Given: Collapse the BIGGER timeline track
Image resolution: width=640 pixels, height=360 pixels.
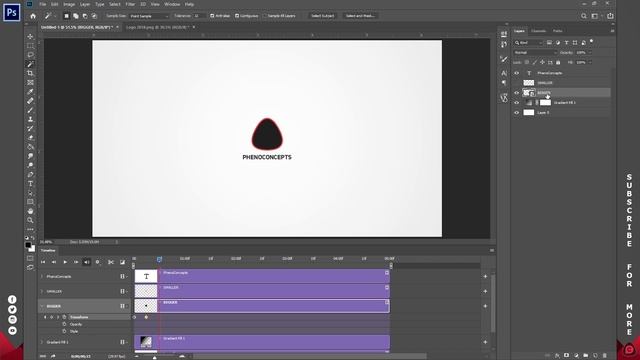Looking at the screenshot, I should pyautogui.click(x=42, y=306).
